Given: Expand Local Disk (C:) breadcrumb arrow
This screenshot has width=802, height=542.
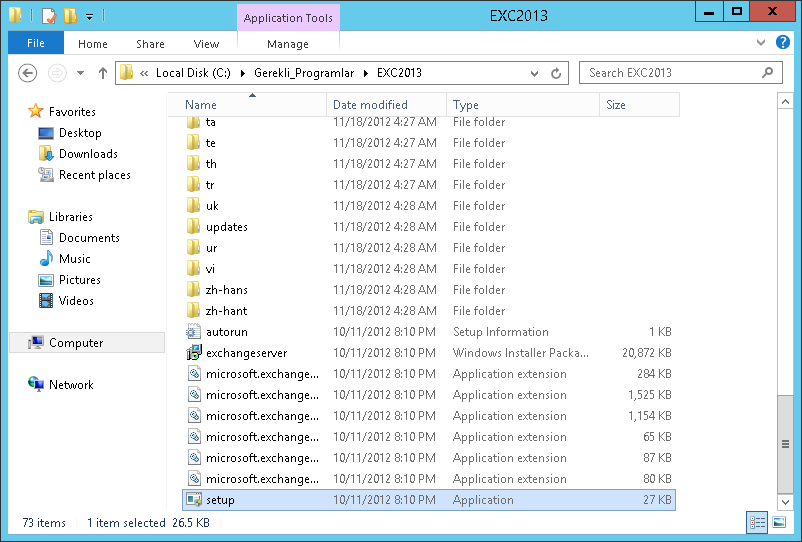Looking at the screenshot, I should click(243, 73).
